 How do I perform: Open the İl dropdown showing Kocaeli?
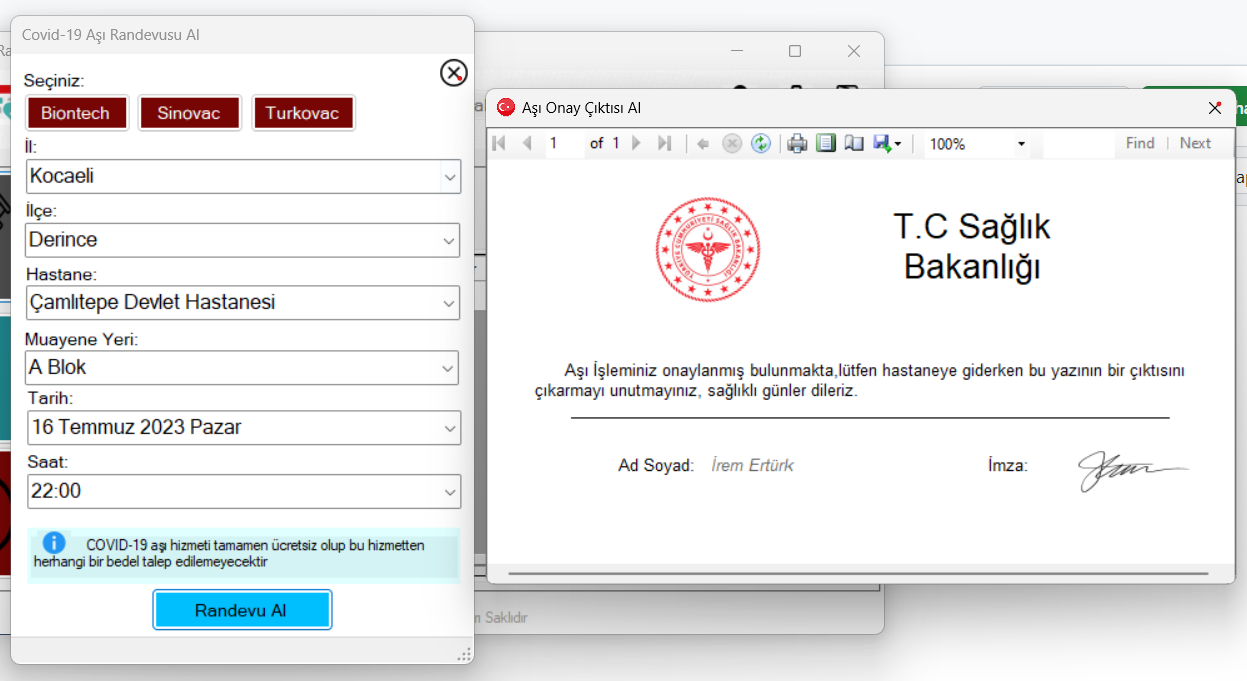243,177
